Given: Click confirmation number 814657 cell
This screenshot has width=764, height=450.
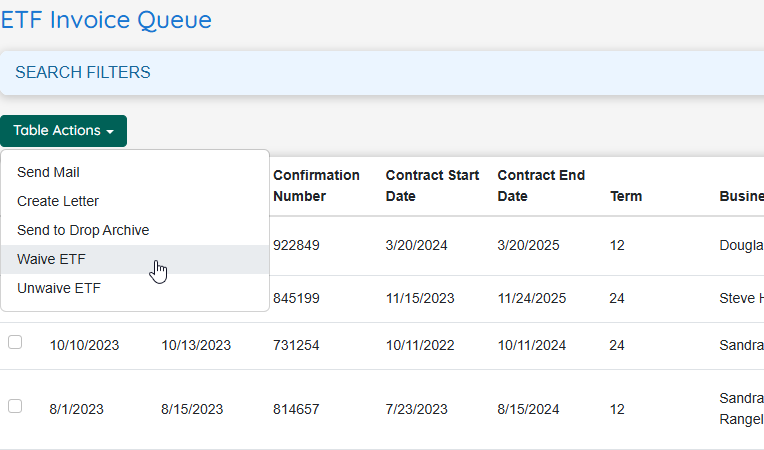Looking at the screenshot, I should (296, 410).
